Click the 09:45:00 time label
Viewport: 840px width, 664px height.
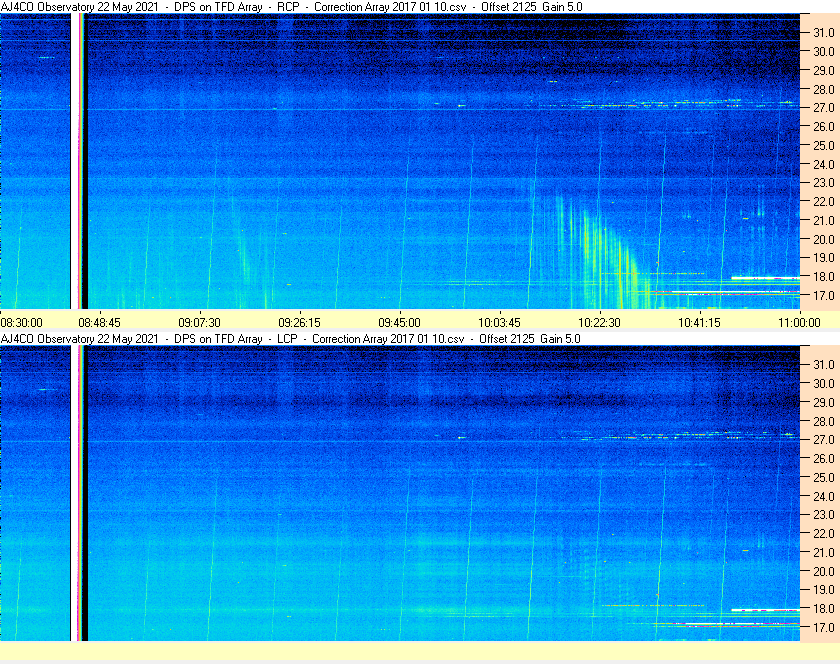[x=400, y=323]
